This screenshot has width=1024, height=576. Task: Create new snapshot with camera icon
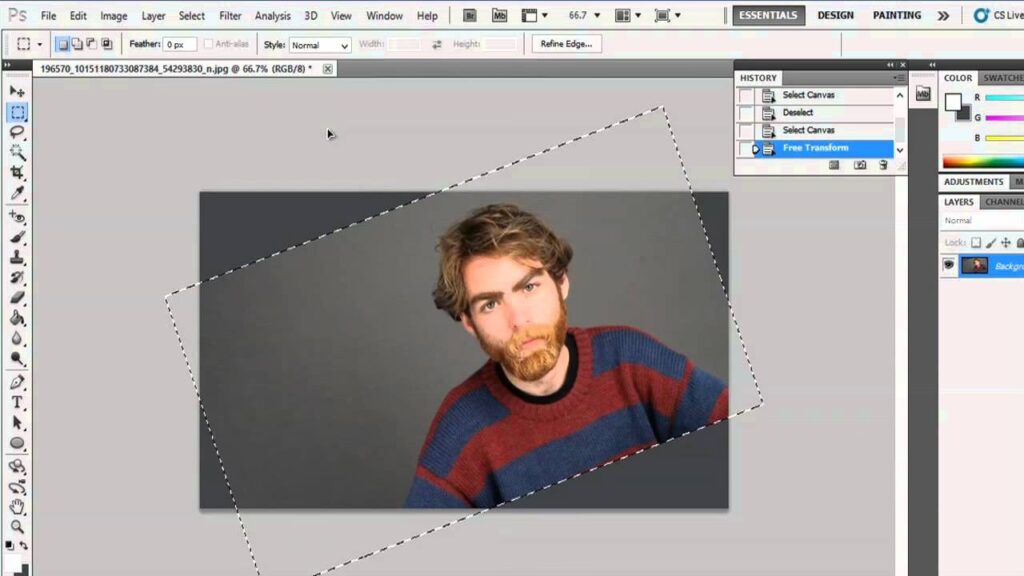point(860,166)
